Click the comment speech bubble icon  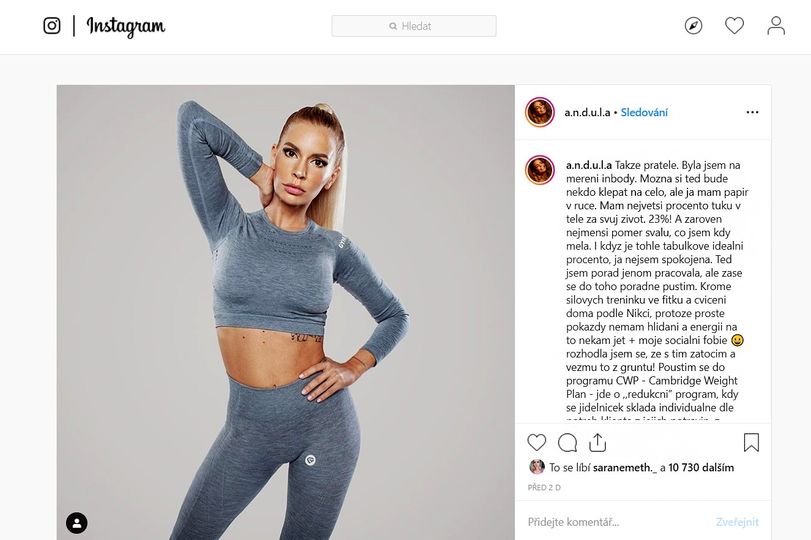point(567,442)
